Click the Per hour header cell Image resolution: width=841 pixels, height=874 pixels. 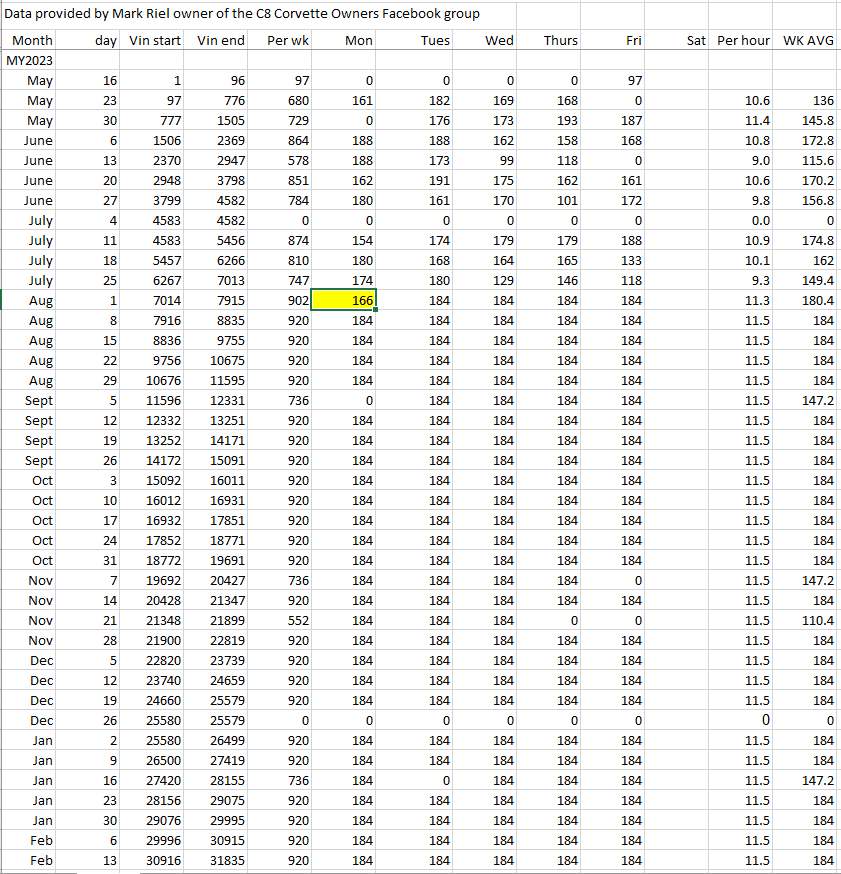(x=743, y=40)
